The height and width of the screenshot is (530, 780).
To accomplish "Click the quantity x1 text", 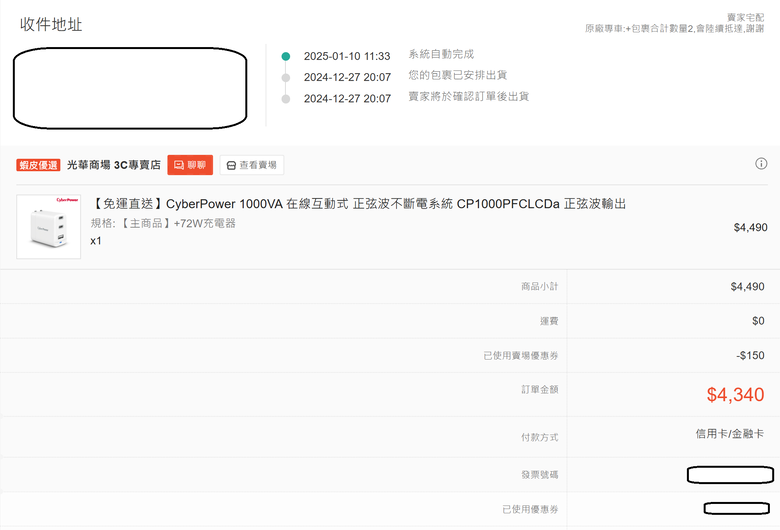I will click(x=96, y=241).
